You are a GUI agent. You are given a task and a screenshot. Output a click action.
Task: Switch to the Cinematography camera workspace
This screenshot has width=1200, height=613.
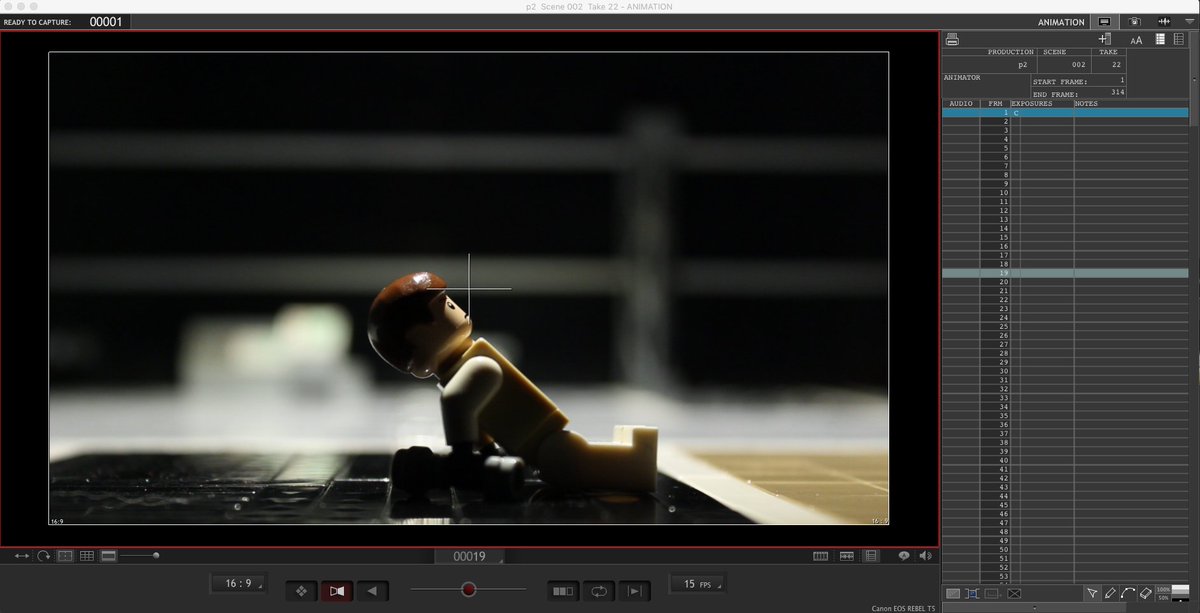click(1134, 21)
